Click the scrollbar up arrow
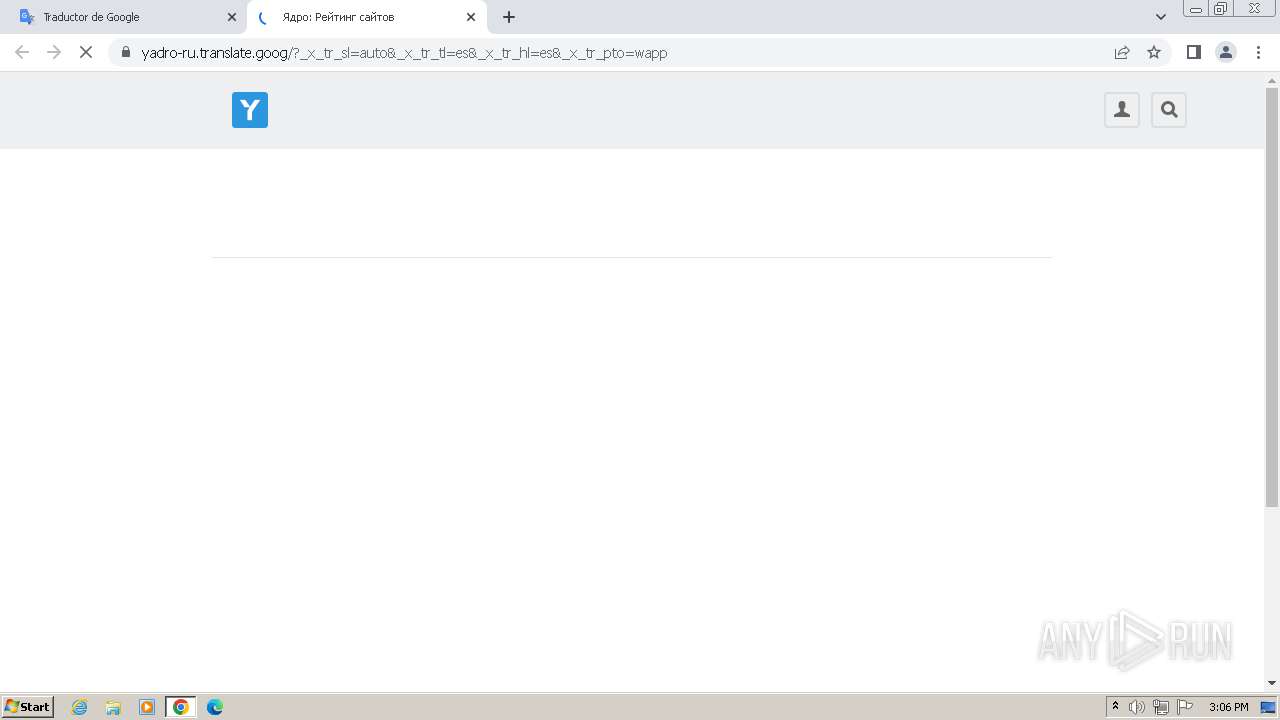This screenshot has height=720, width=1280. (1272, 79)
